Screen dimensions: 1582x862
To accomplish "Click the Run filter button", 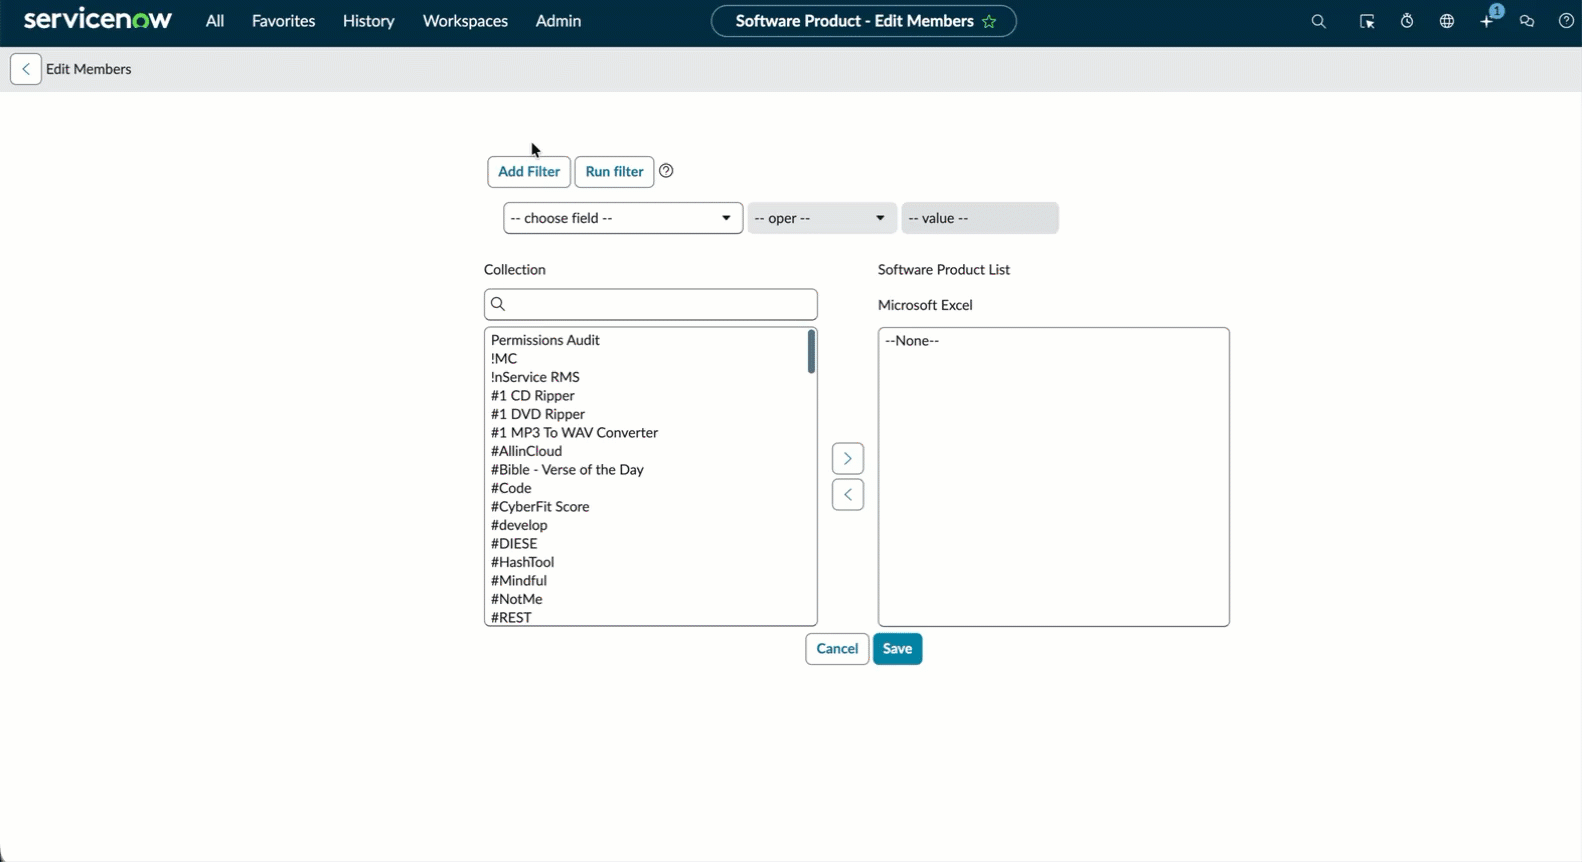I will 614,172.
